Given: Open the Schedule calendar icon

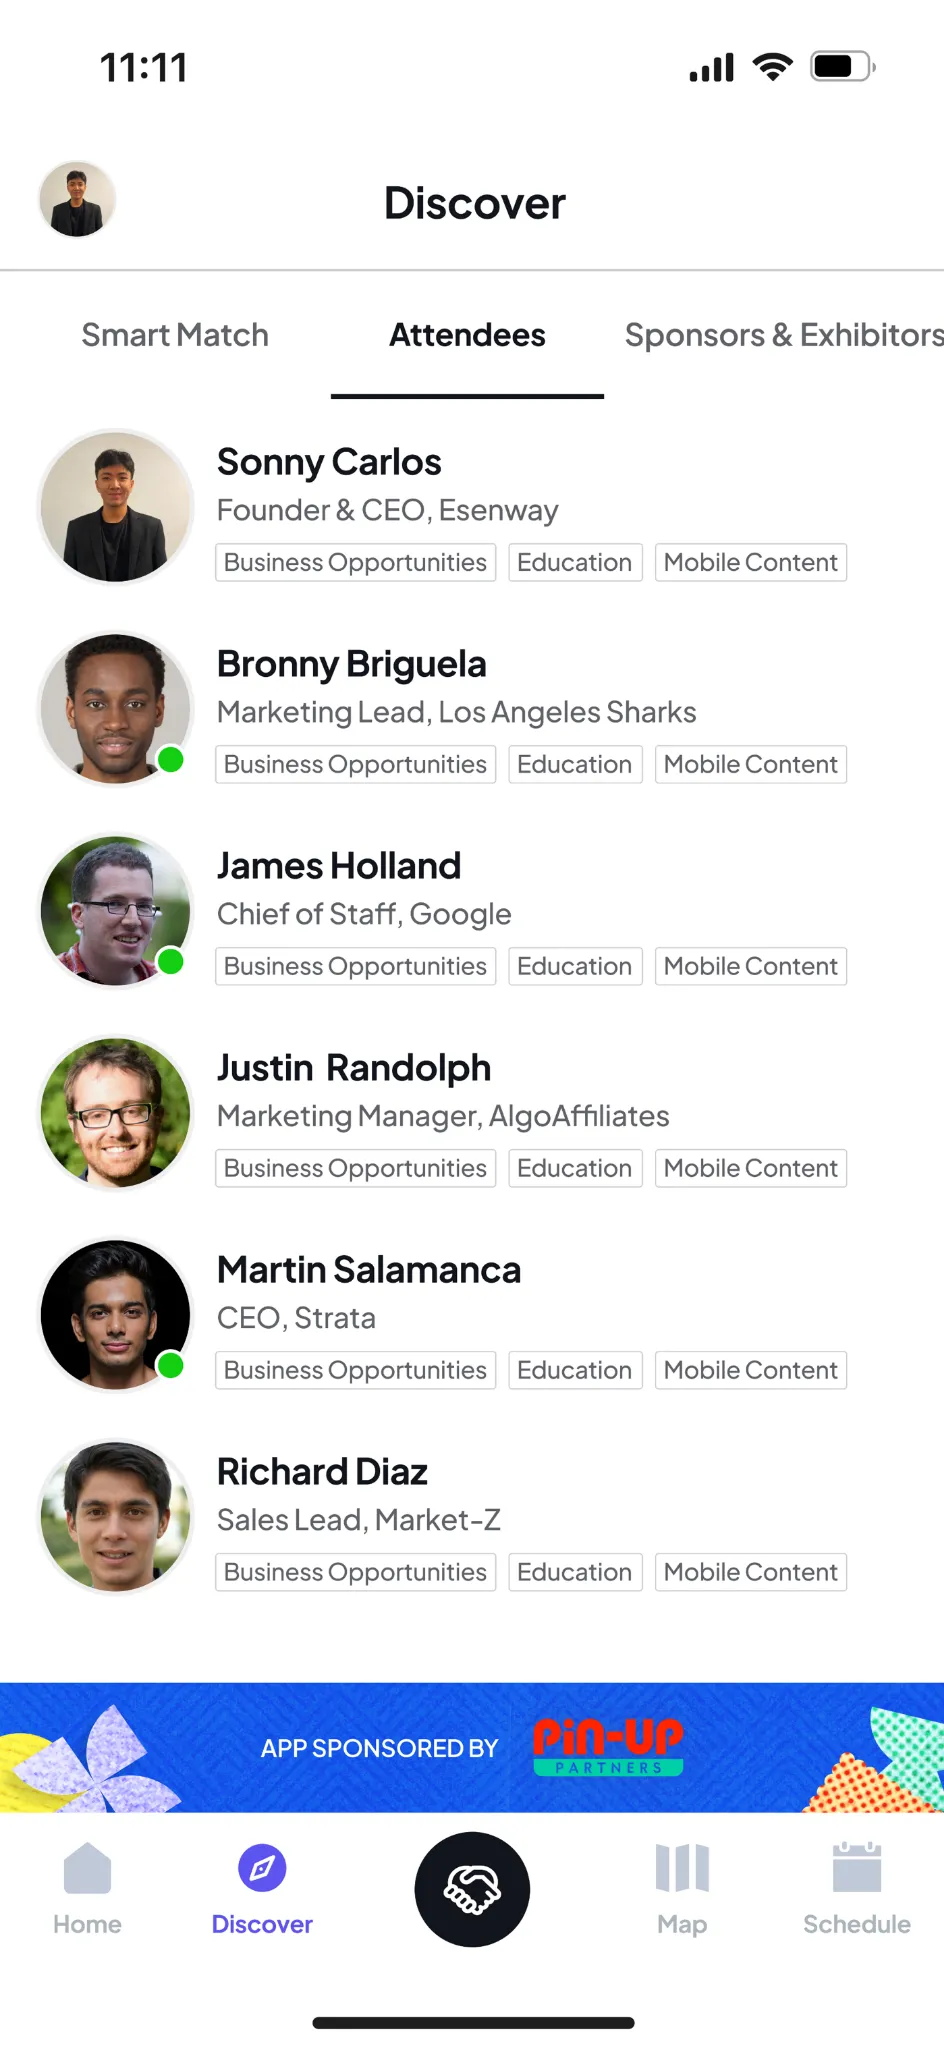Looking at the screenshot, I should coord(857,1868).
